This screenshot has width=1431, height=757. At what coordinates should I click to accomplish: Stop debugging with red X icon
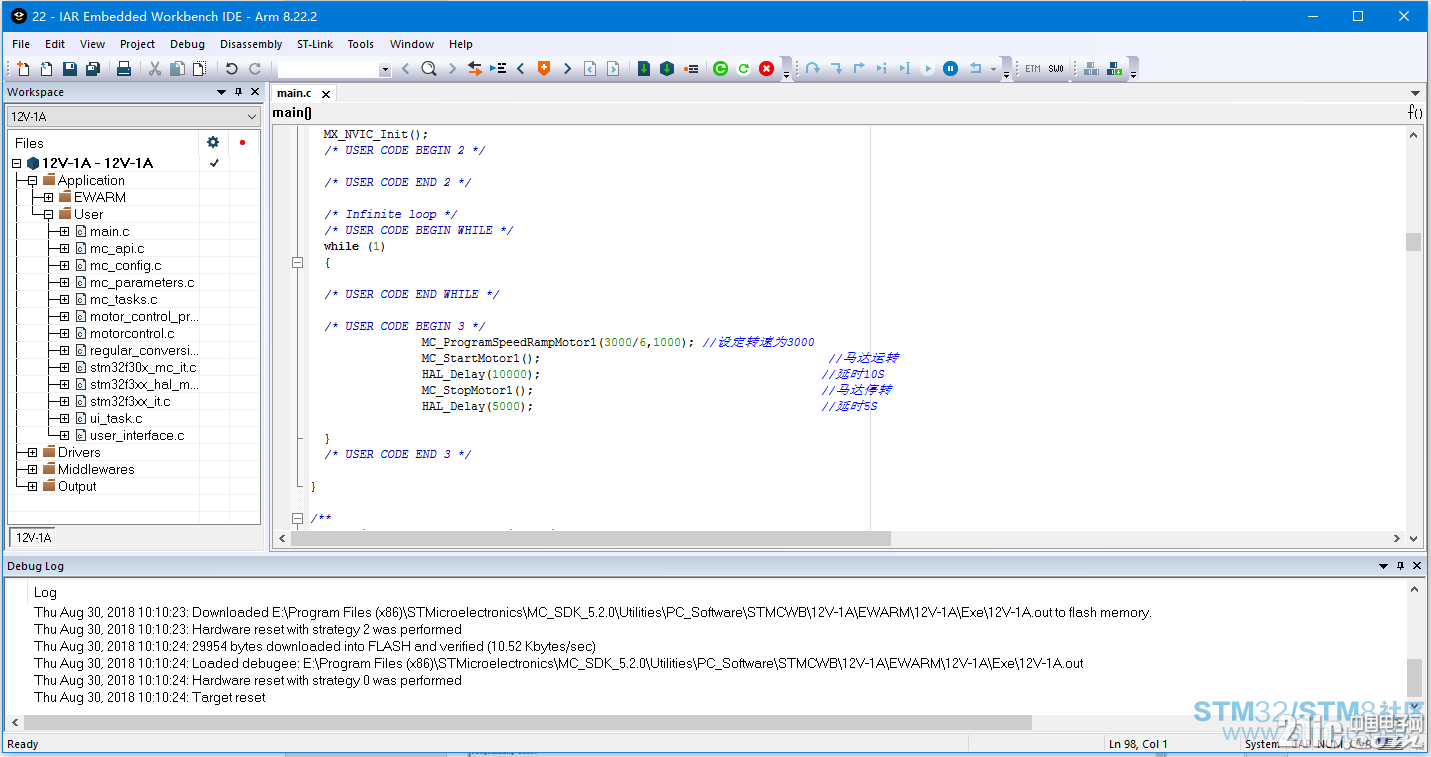pyautogui.click(x=766, y=69)
